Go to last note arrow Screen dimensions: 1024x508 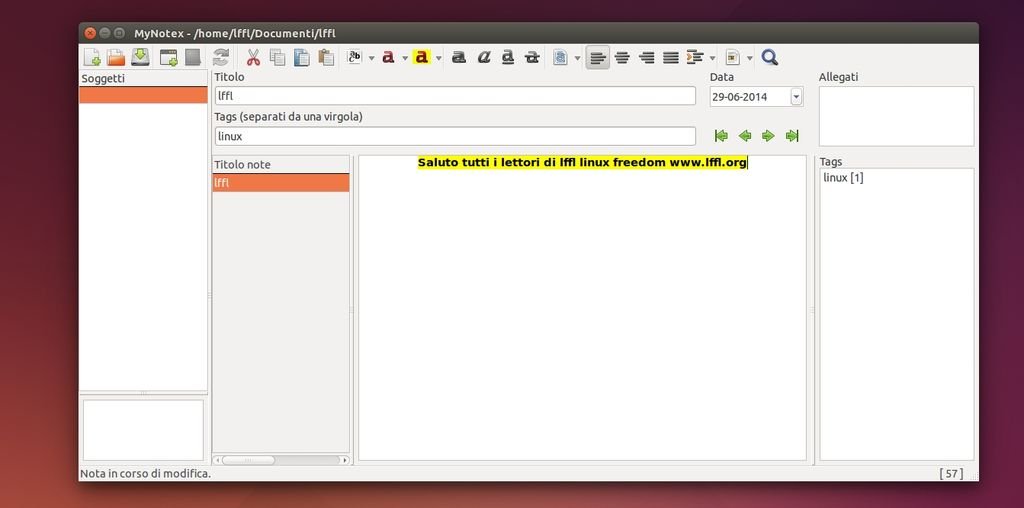pyautogui.click(x=792, y=136)
